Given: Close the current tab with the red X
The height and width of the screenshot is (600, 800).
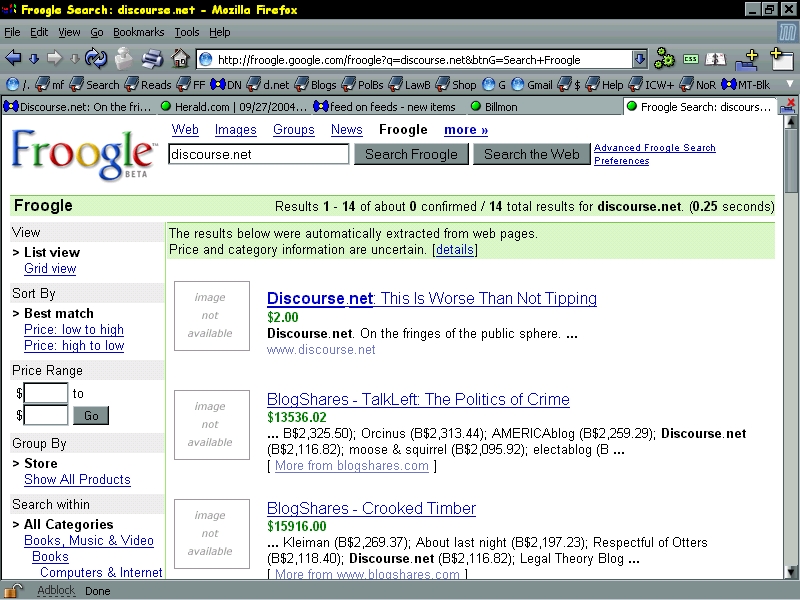Looking at the screenshot, I should tap(788, 106).
